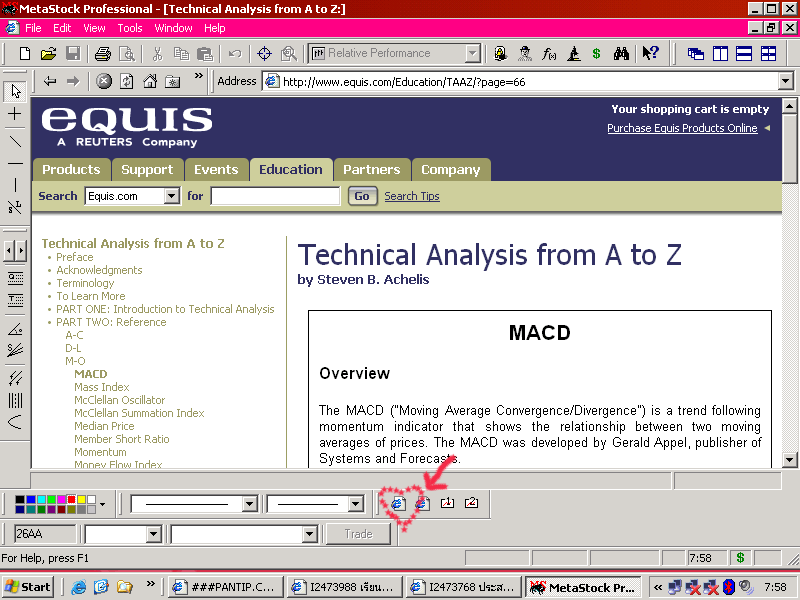Viewport: 800px width, 600px height.
Task: Switch to ###PANTIP.C... taskbar window
Action: point(226,587)
